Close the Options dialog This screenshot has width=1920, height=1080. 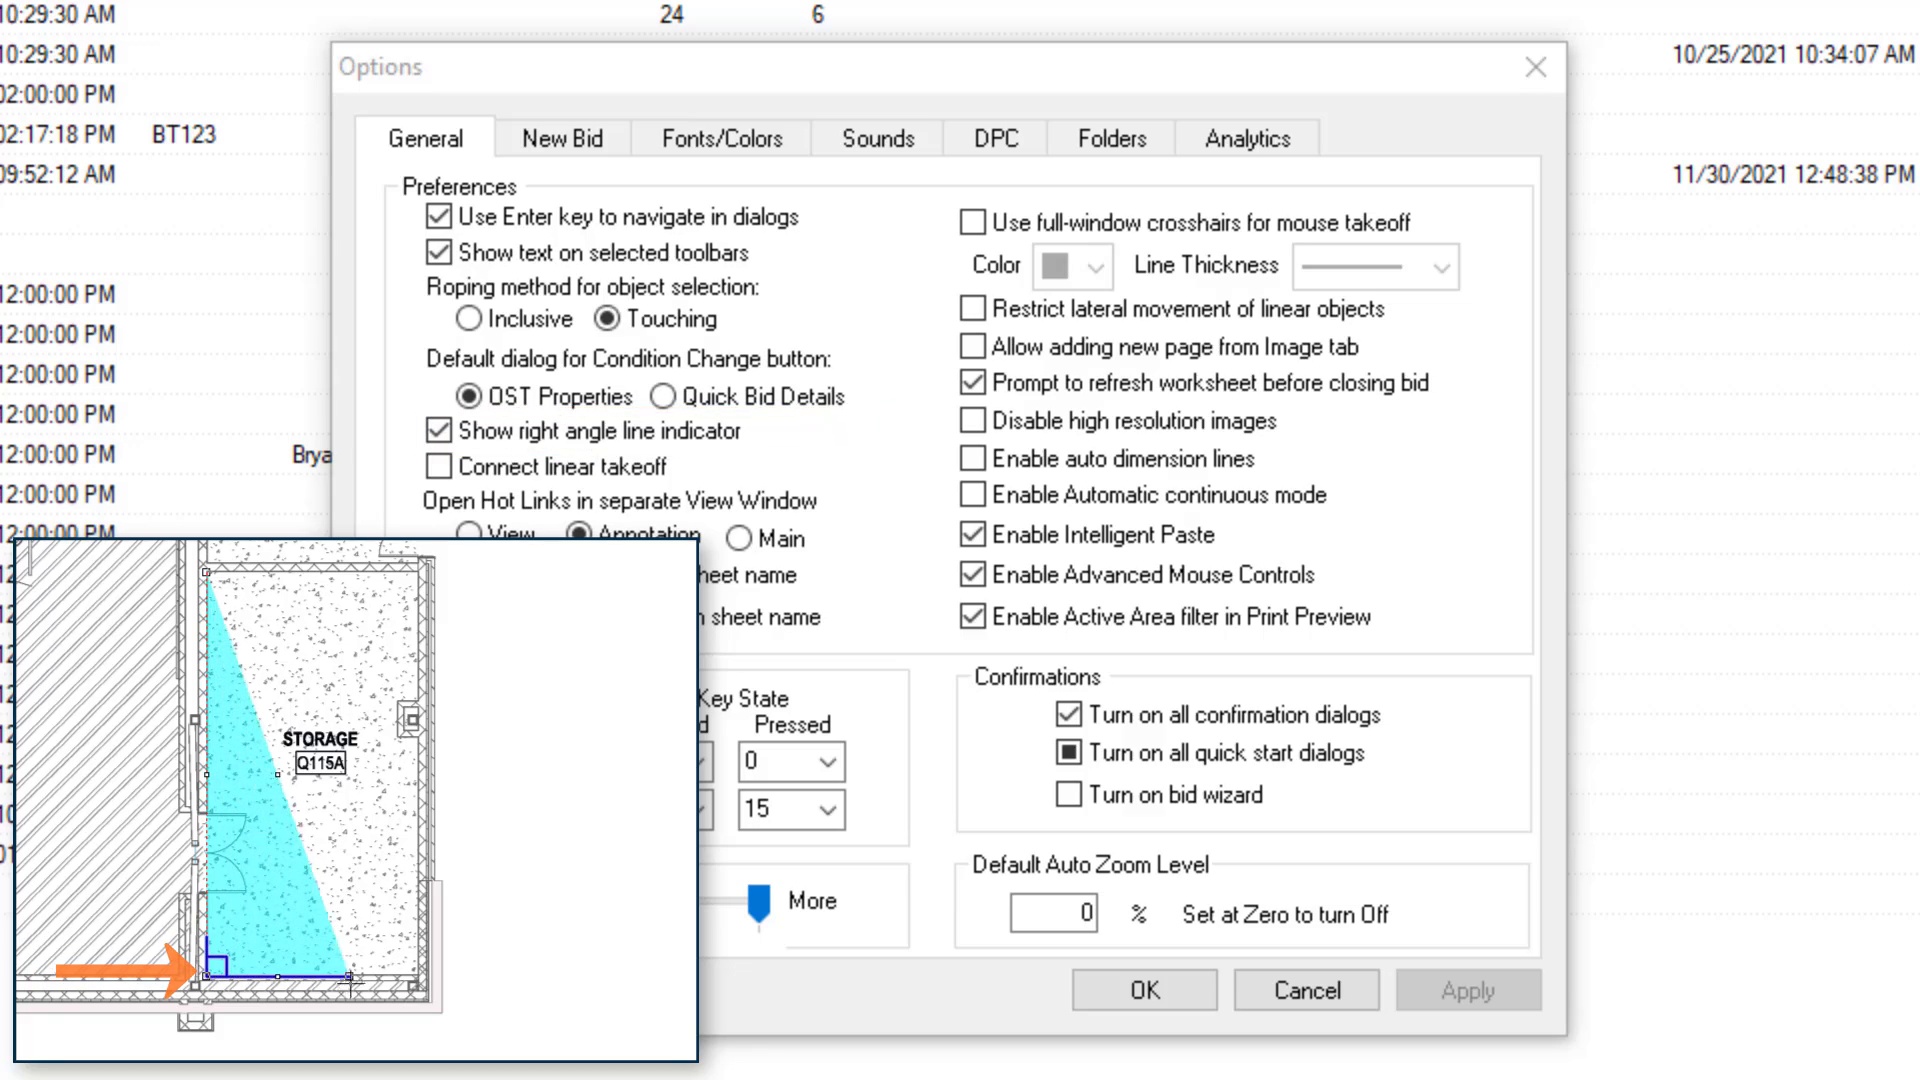pos(1535,67)
